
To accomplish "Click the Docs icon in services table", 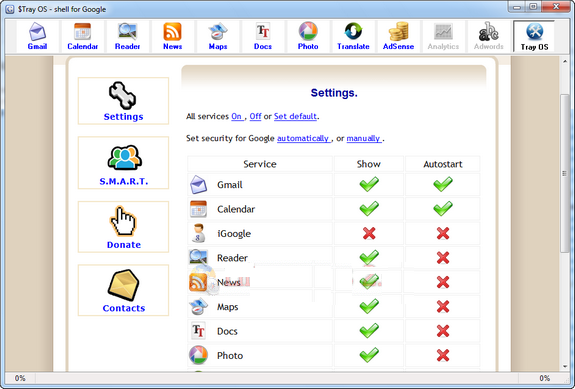I will point(198,331).
